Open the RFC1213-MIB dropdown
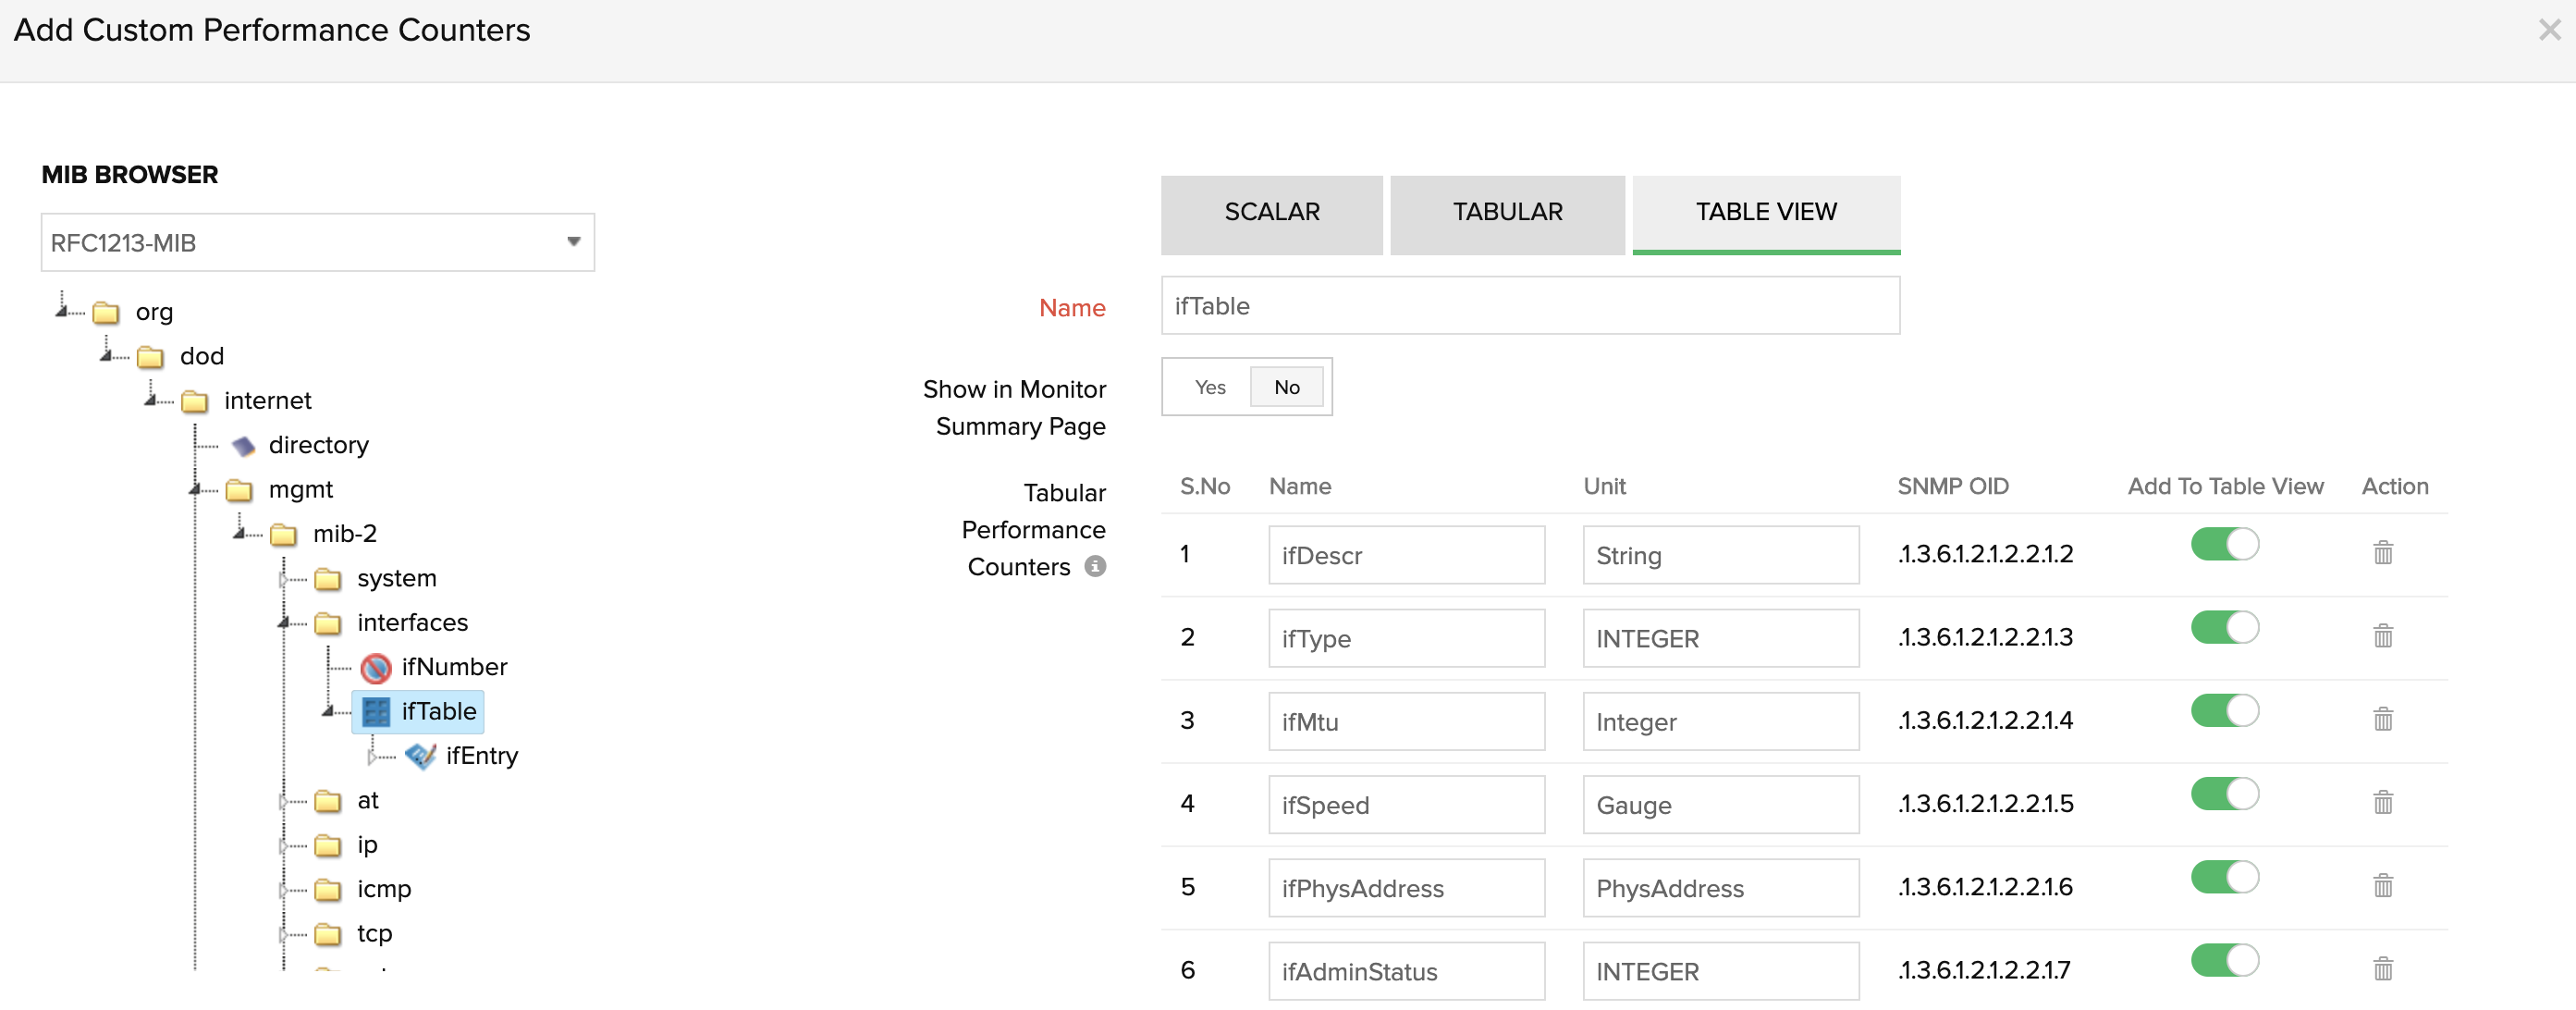 click(317, 242)
